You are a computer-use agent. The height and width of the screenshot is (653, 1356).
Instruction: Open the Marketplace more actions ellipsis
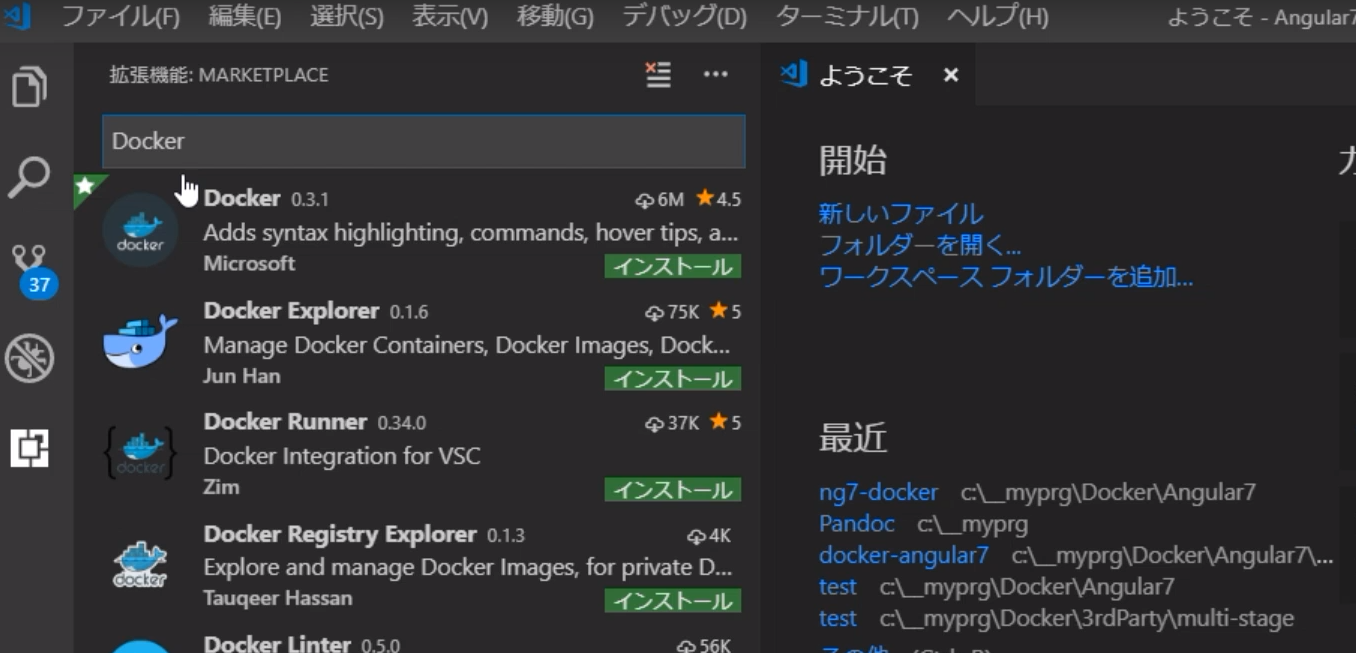point(716,74)
